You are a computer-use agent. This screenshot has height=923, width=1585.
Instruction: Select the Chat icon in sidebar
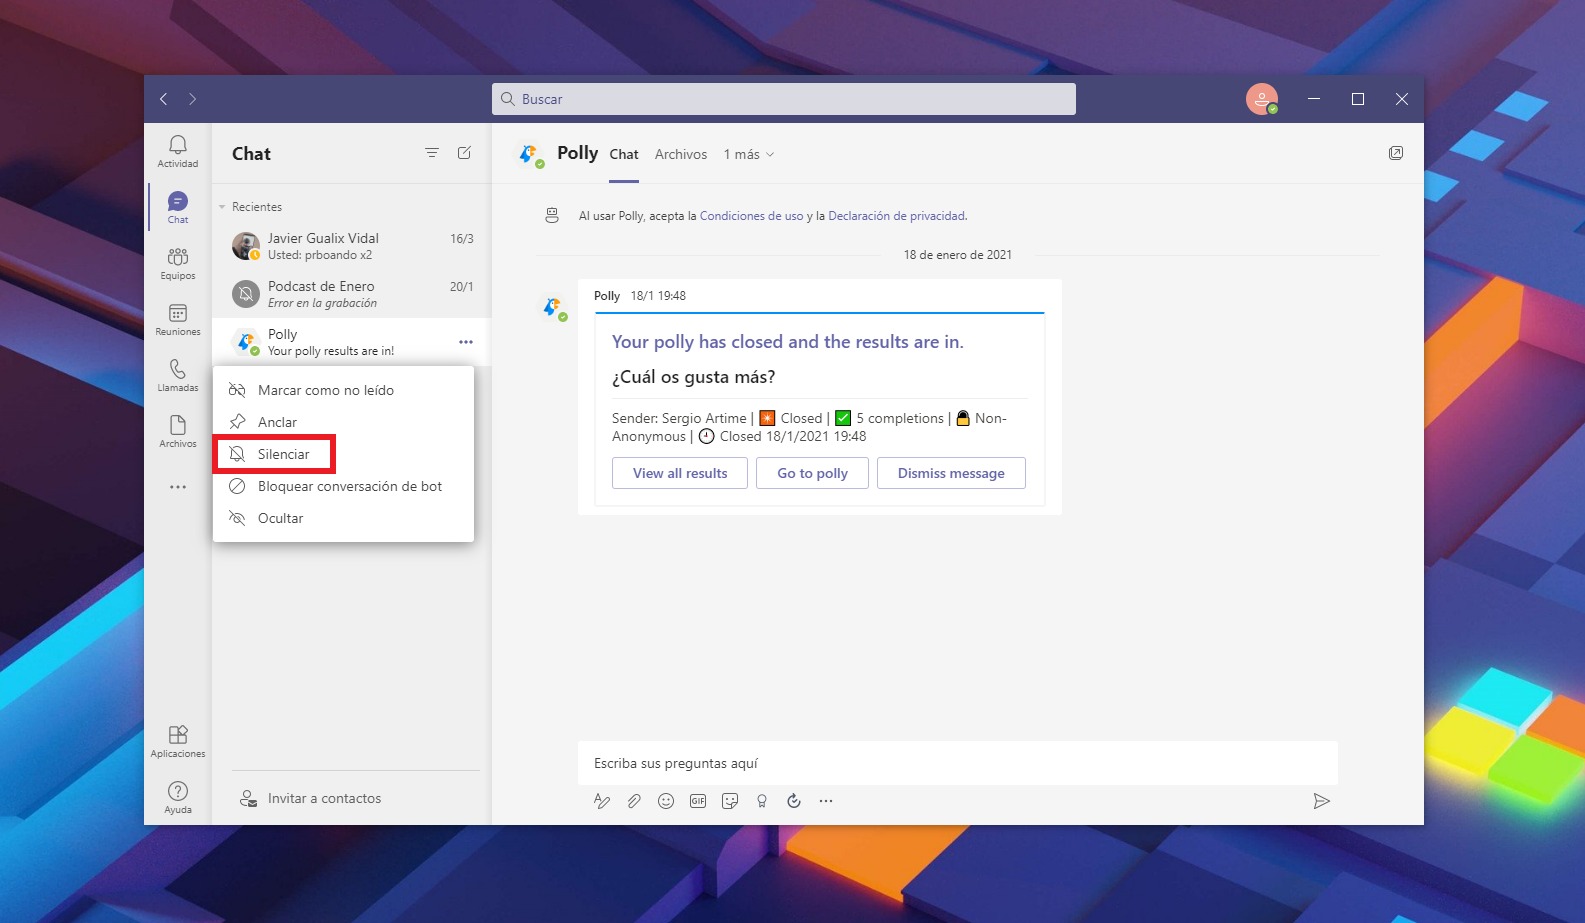(178, 207)
